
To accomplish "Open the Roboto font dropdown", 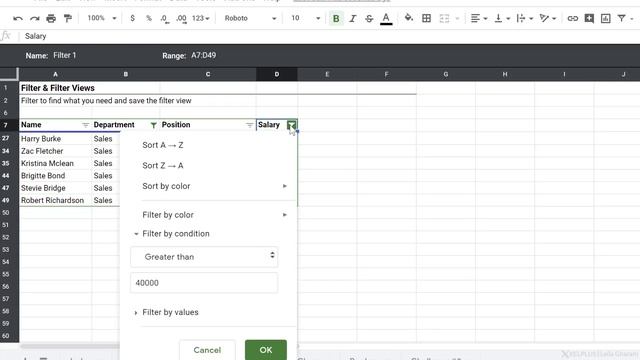I will pos(250,18).
